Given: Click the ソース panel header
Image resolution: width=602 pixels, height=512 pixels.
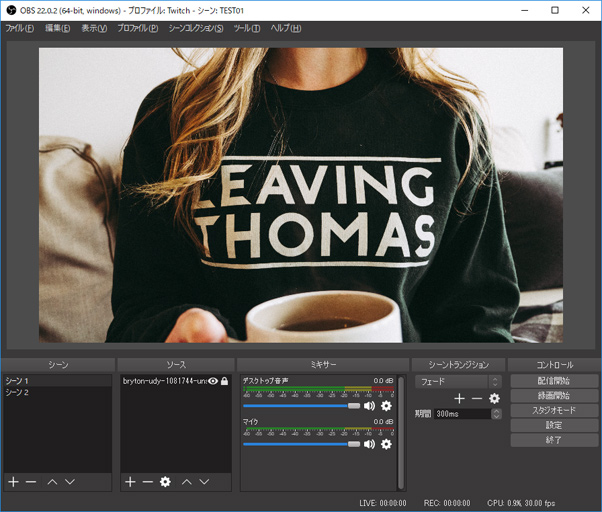Looking at the screenshot, I should coord(176,365).
